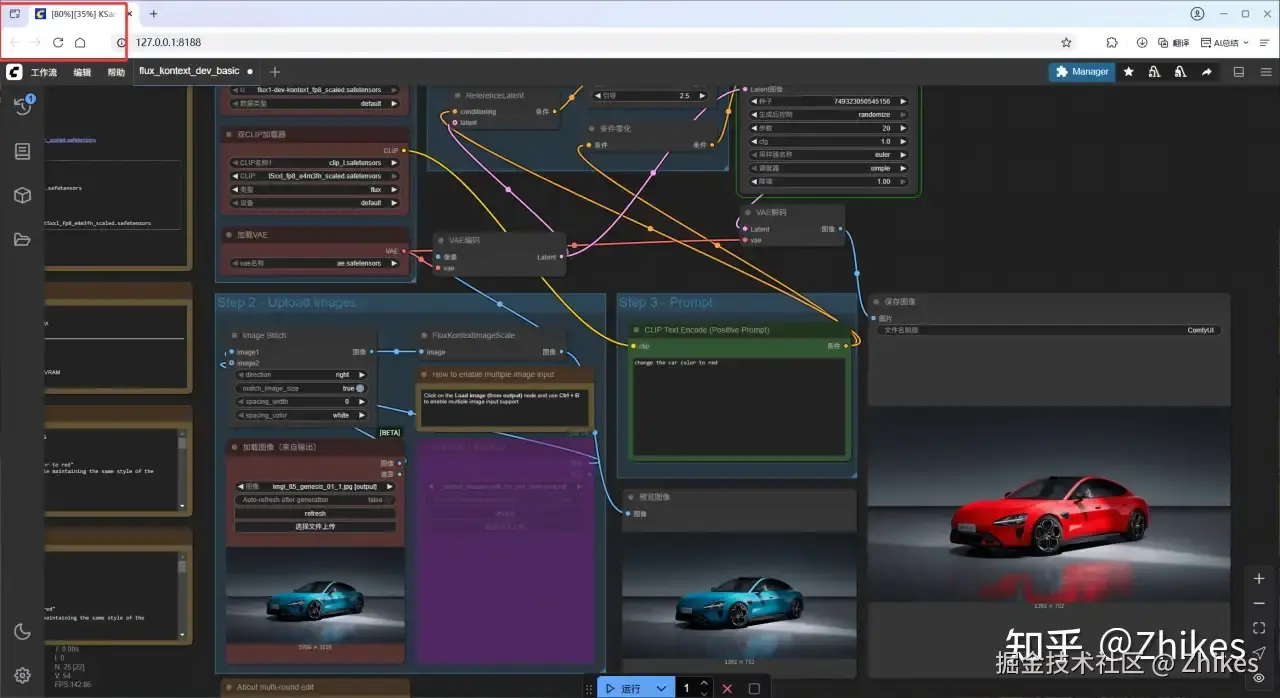Image resolution: width=1280 pixels, height=698 pixels.
Task: Toggle match_image_size in Image Stitch
Action: (302, 388)
